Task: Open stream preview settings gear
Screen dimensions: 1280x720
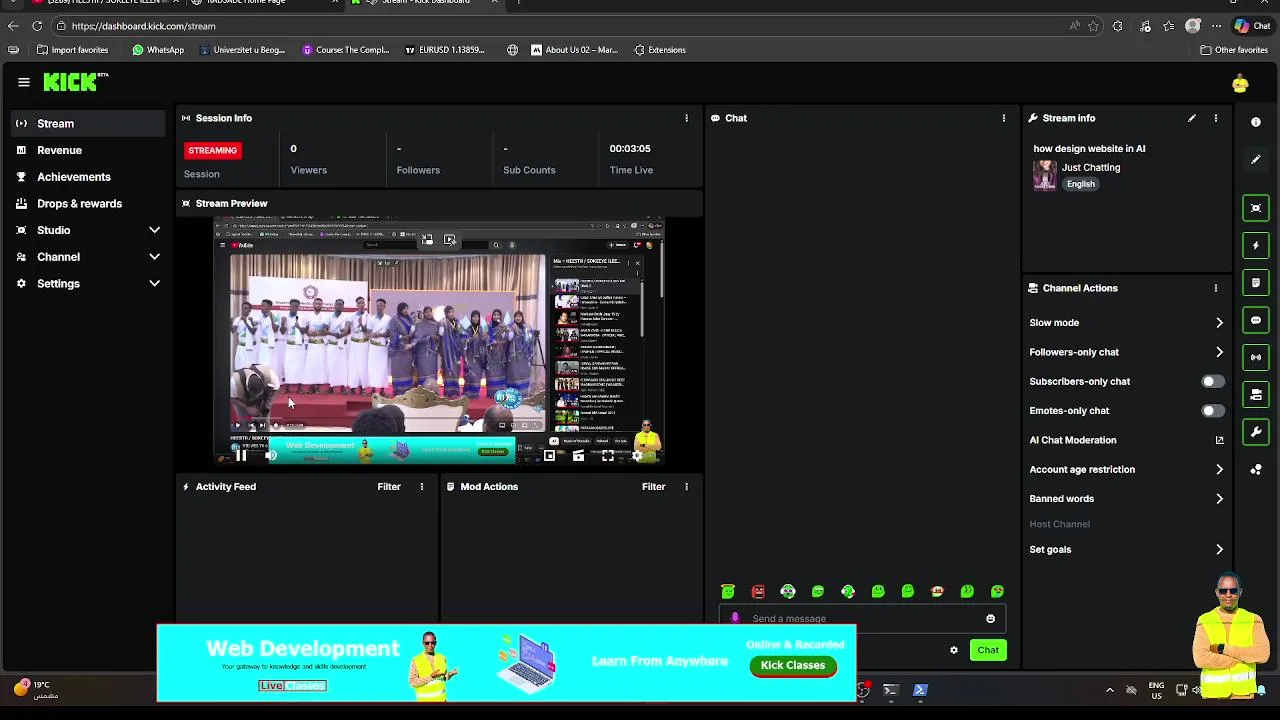Action: [637, 456]
